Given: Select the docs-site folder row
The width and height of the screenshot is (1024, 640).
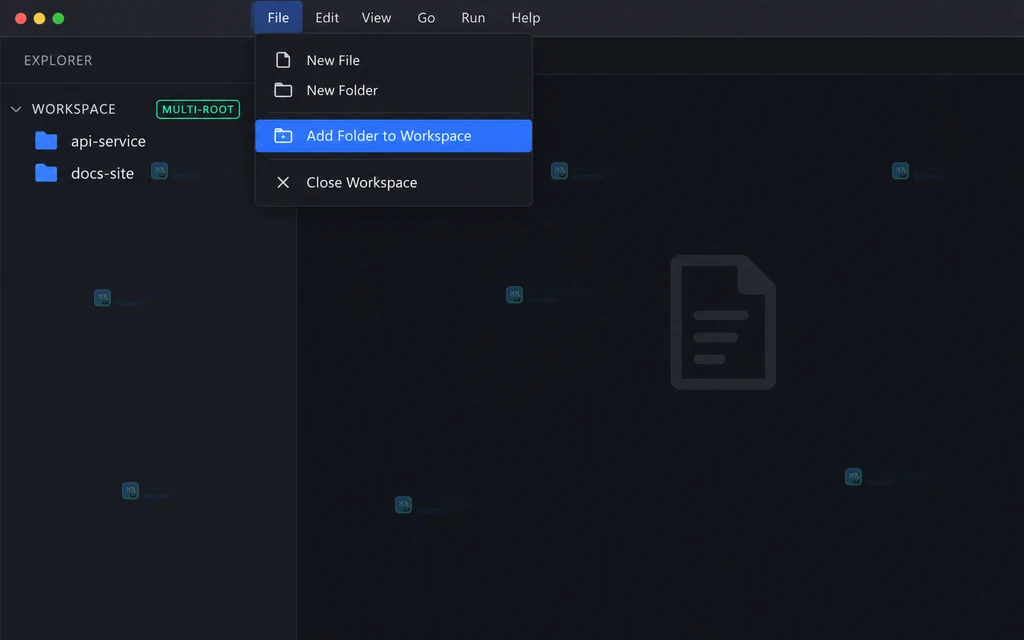Looking at the screenshot, I should (x=148, y=173).
